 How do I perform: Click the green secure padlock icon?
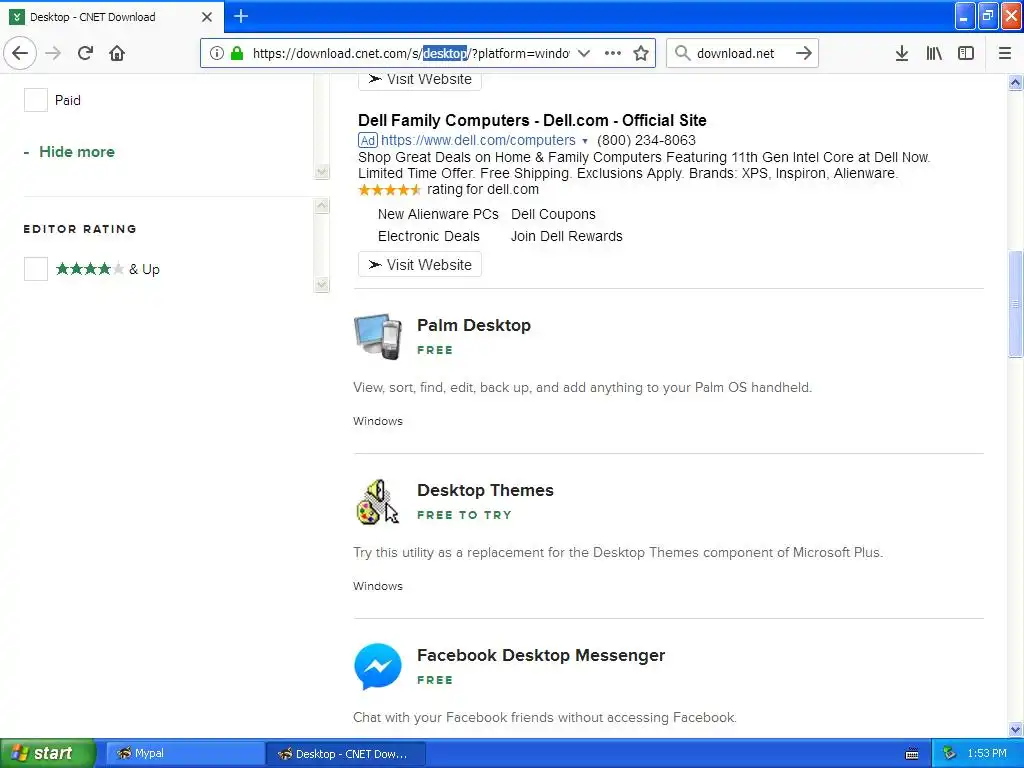click(237, 53)
